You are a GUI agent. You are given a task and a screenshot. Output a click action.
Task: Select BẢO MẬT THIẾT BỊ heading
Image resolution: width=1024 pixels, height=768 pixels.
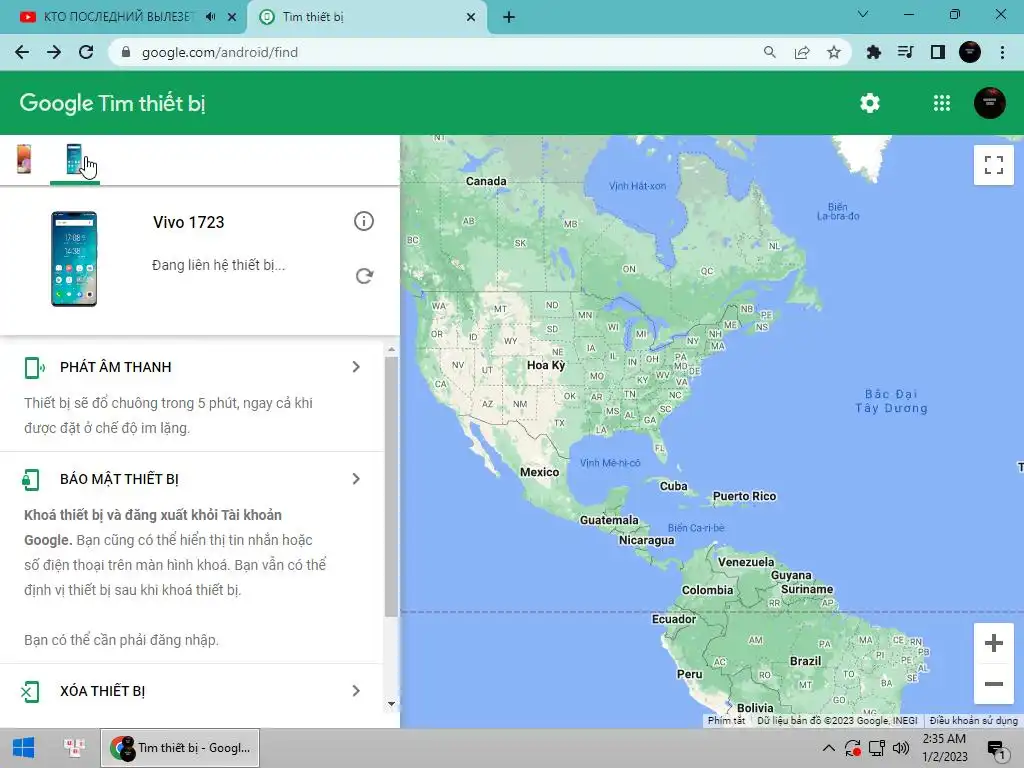119,479
